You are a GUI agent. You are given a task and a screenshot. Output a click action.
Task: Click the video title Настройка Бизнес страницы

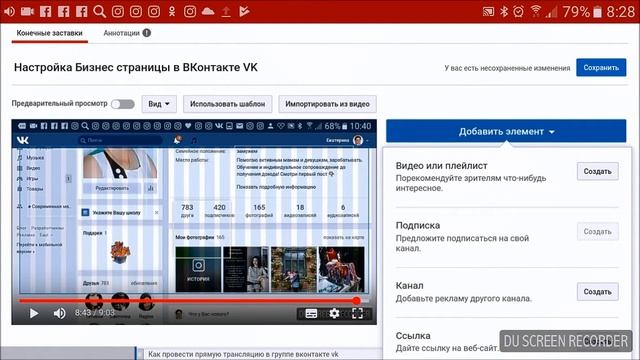click(x=136, y=67)
